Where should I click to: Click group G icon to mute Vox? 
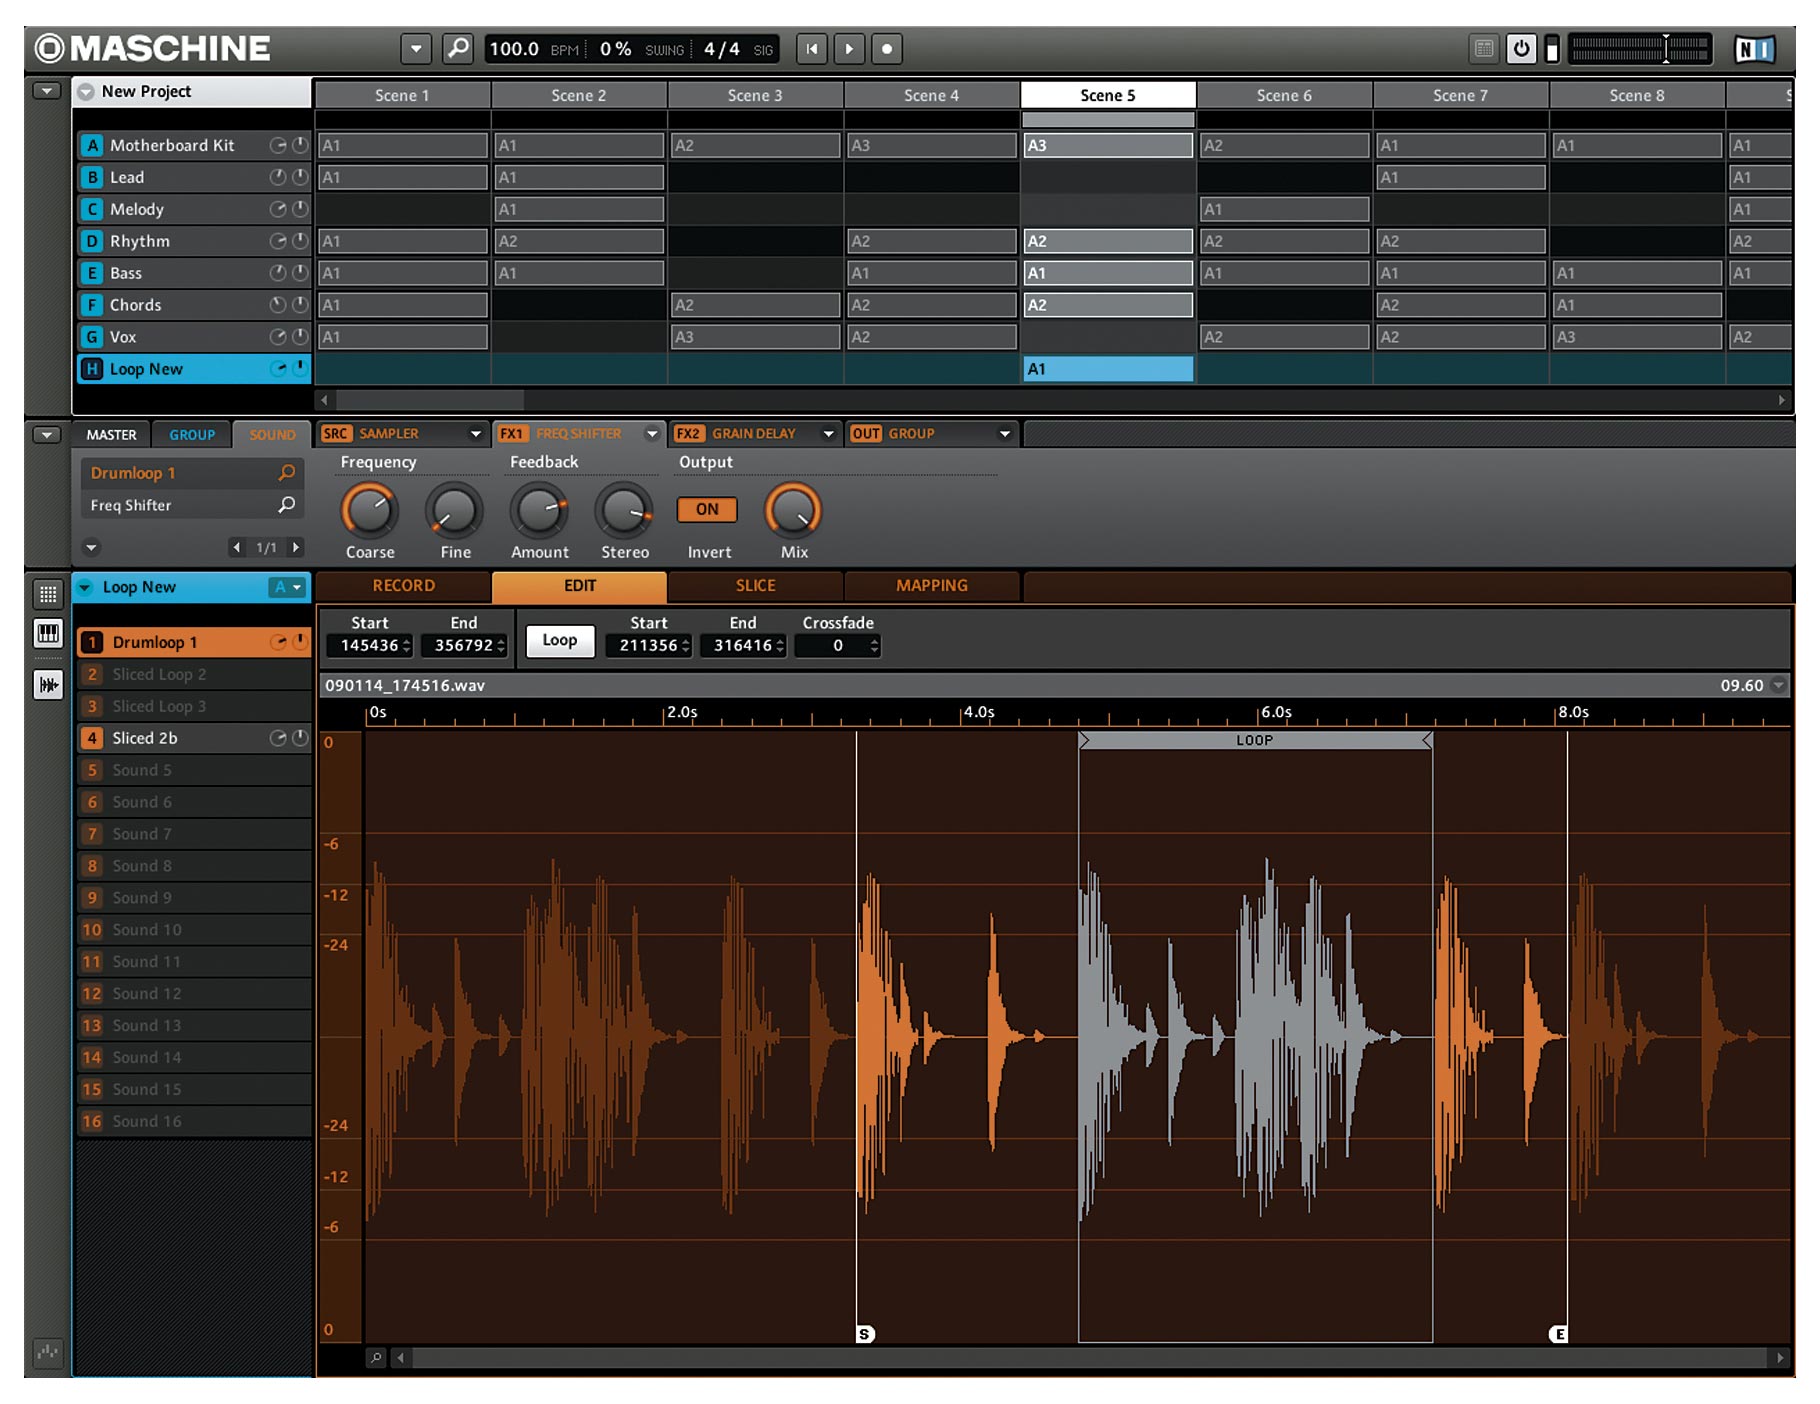(x=92, y=337)
